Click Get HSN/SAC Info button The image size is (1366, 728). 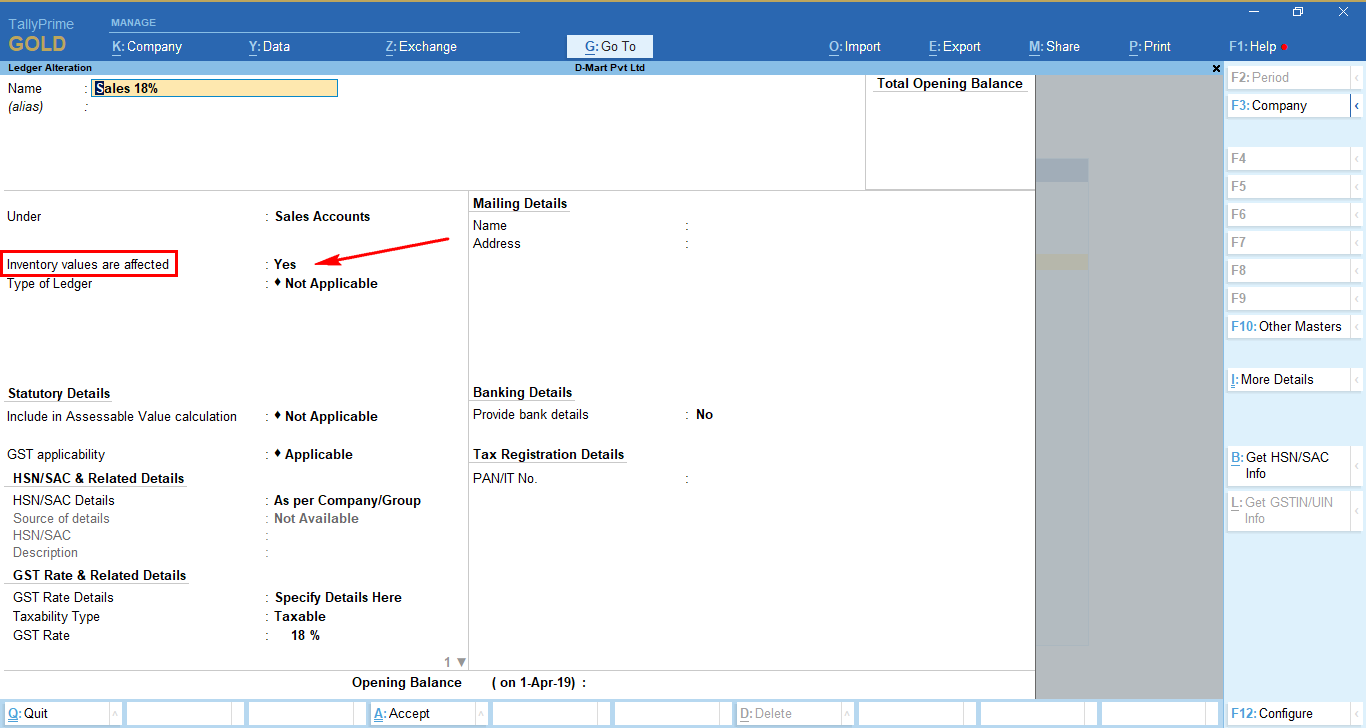pos(1288,465)
